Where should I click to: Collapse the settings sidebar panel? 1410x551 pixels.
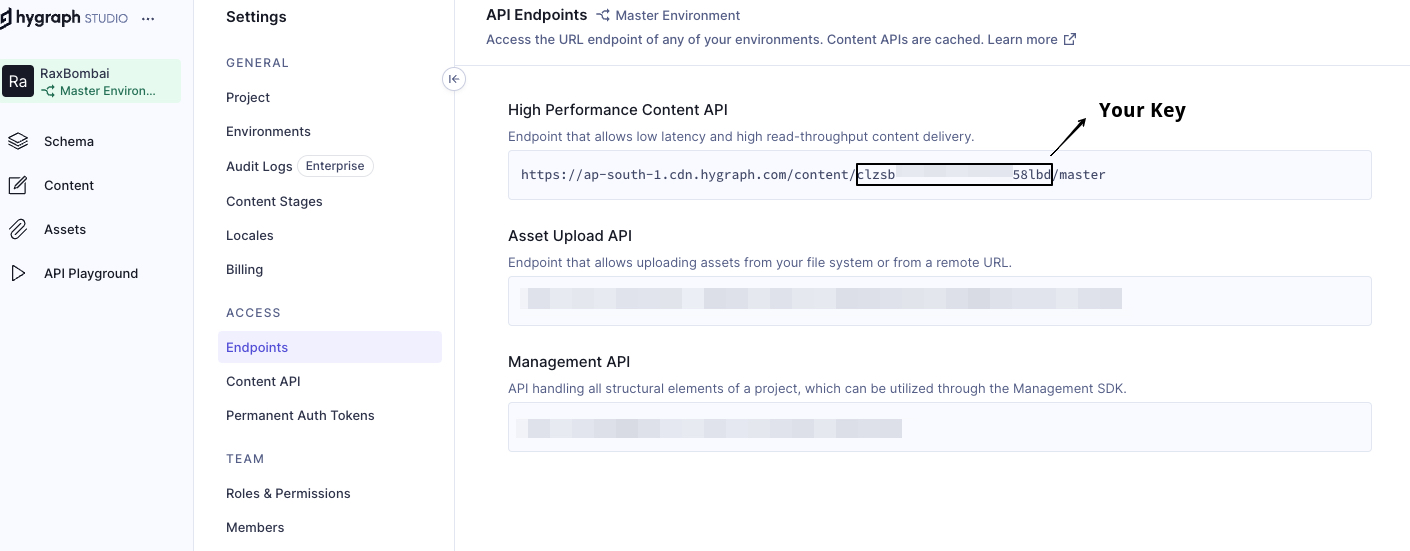coord(454,79)
